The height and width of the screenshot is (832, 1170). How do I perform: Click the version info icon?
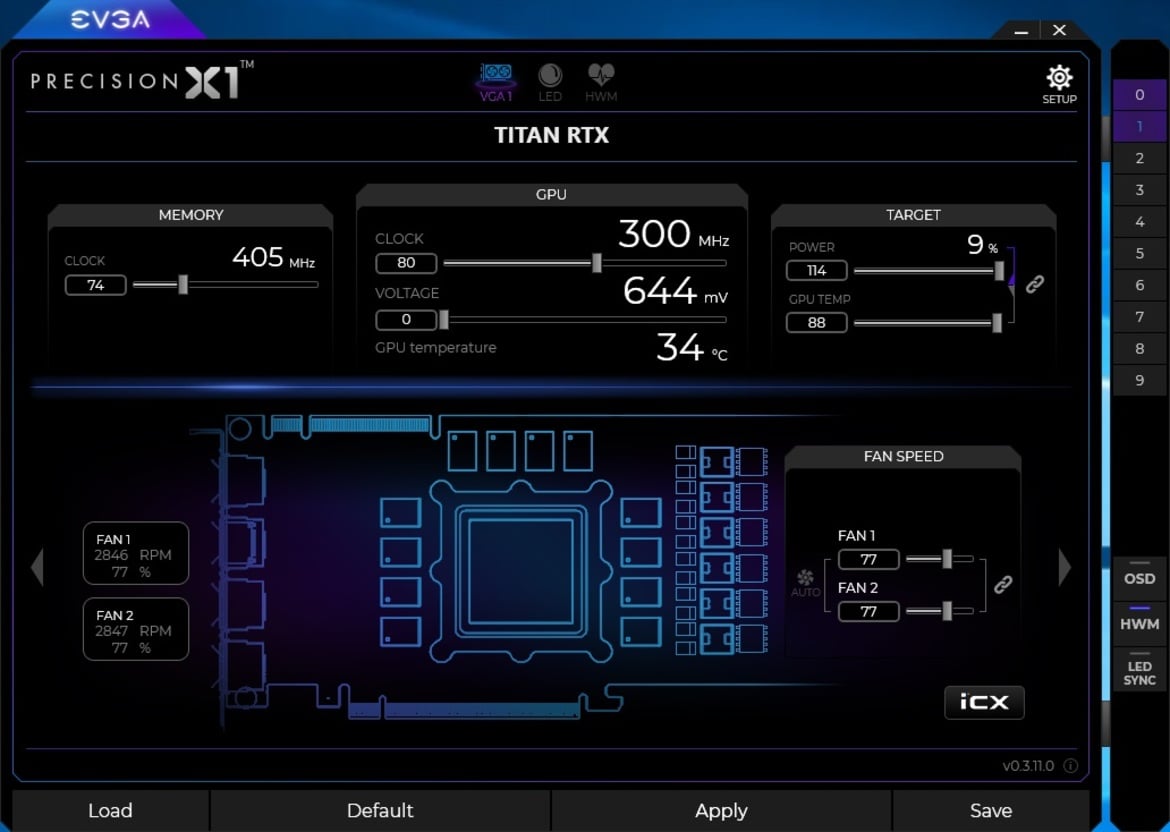[1070, 766]
